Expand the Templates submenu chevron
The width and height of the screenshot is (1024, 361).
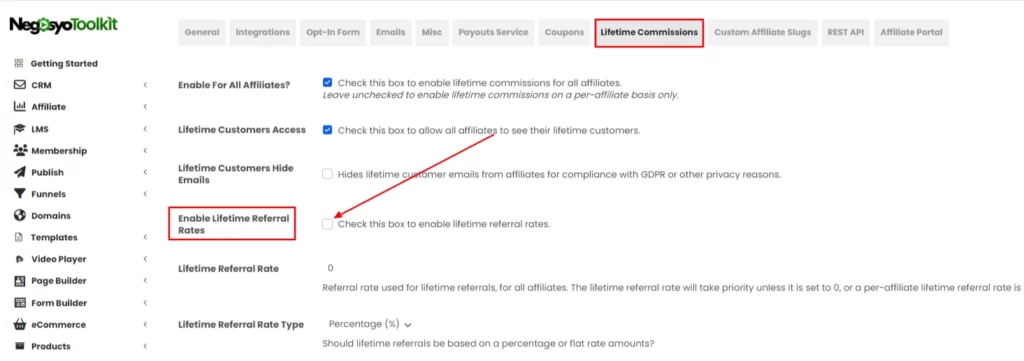click(x=145, y=238)
